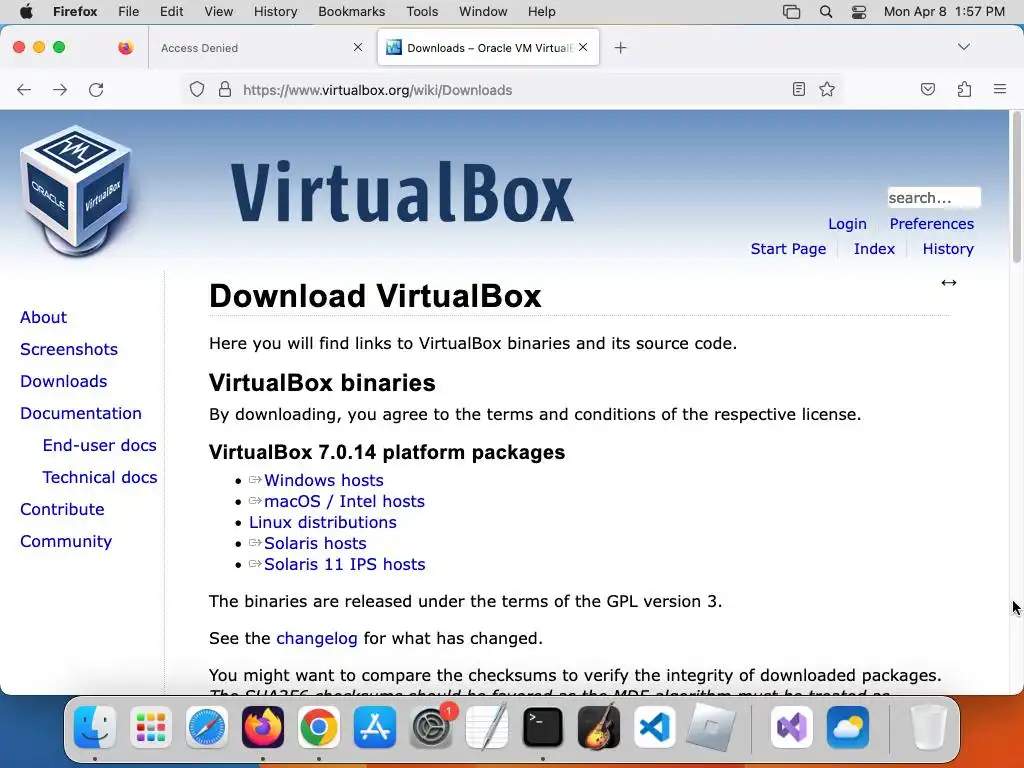This screenshot has height=768, width=1024.
Task: Click the VirtualBox cube logo
Action: coord(76,189)
